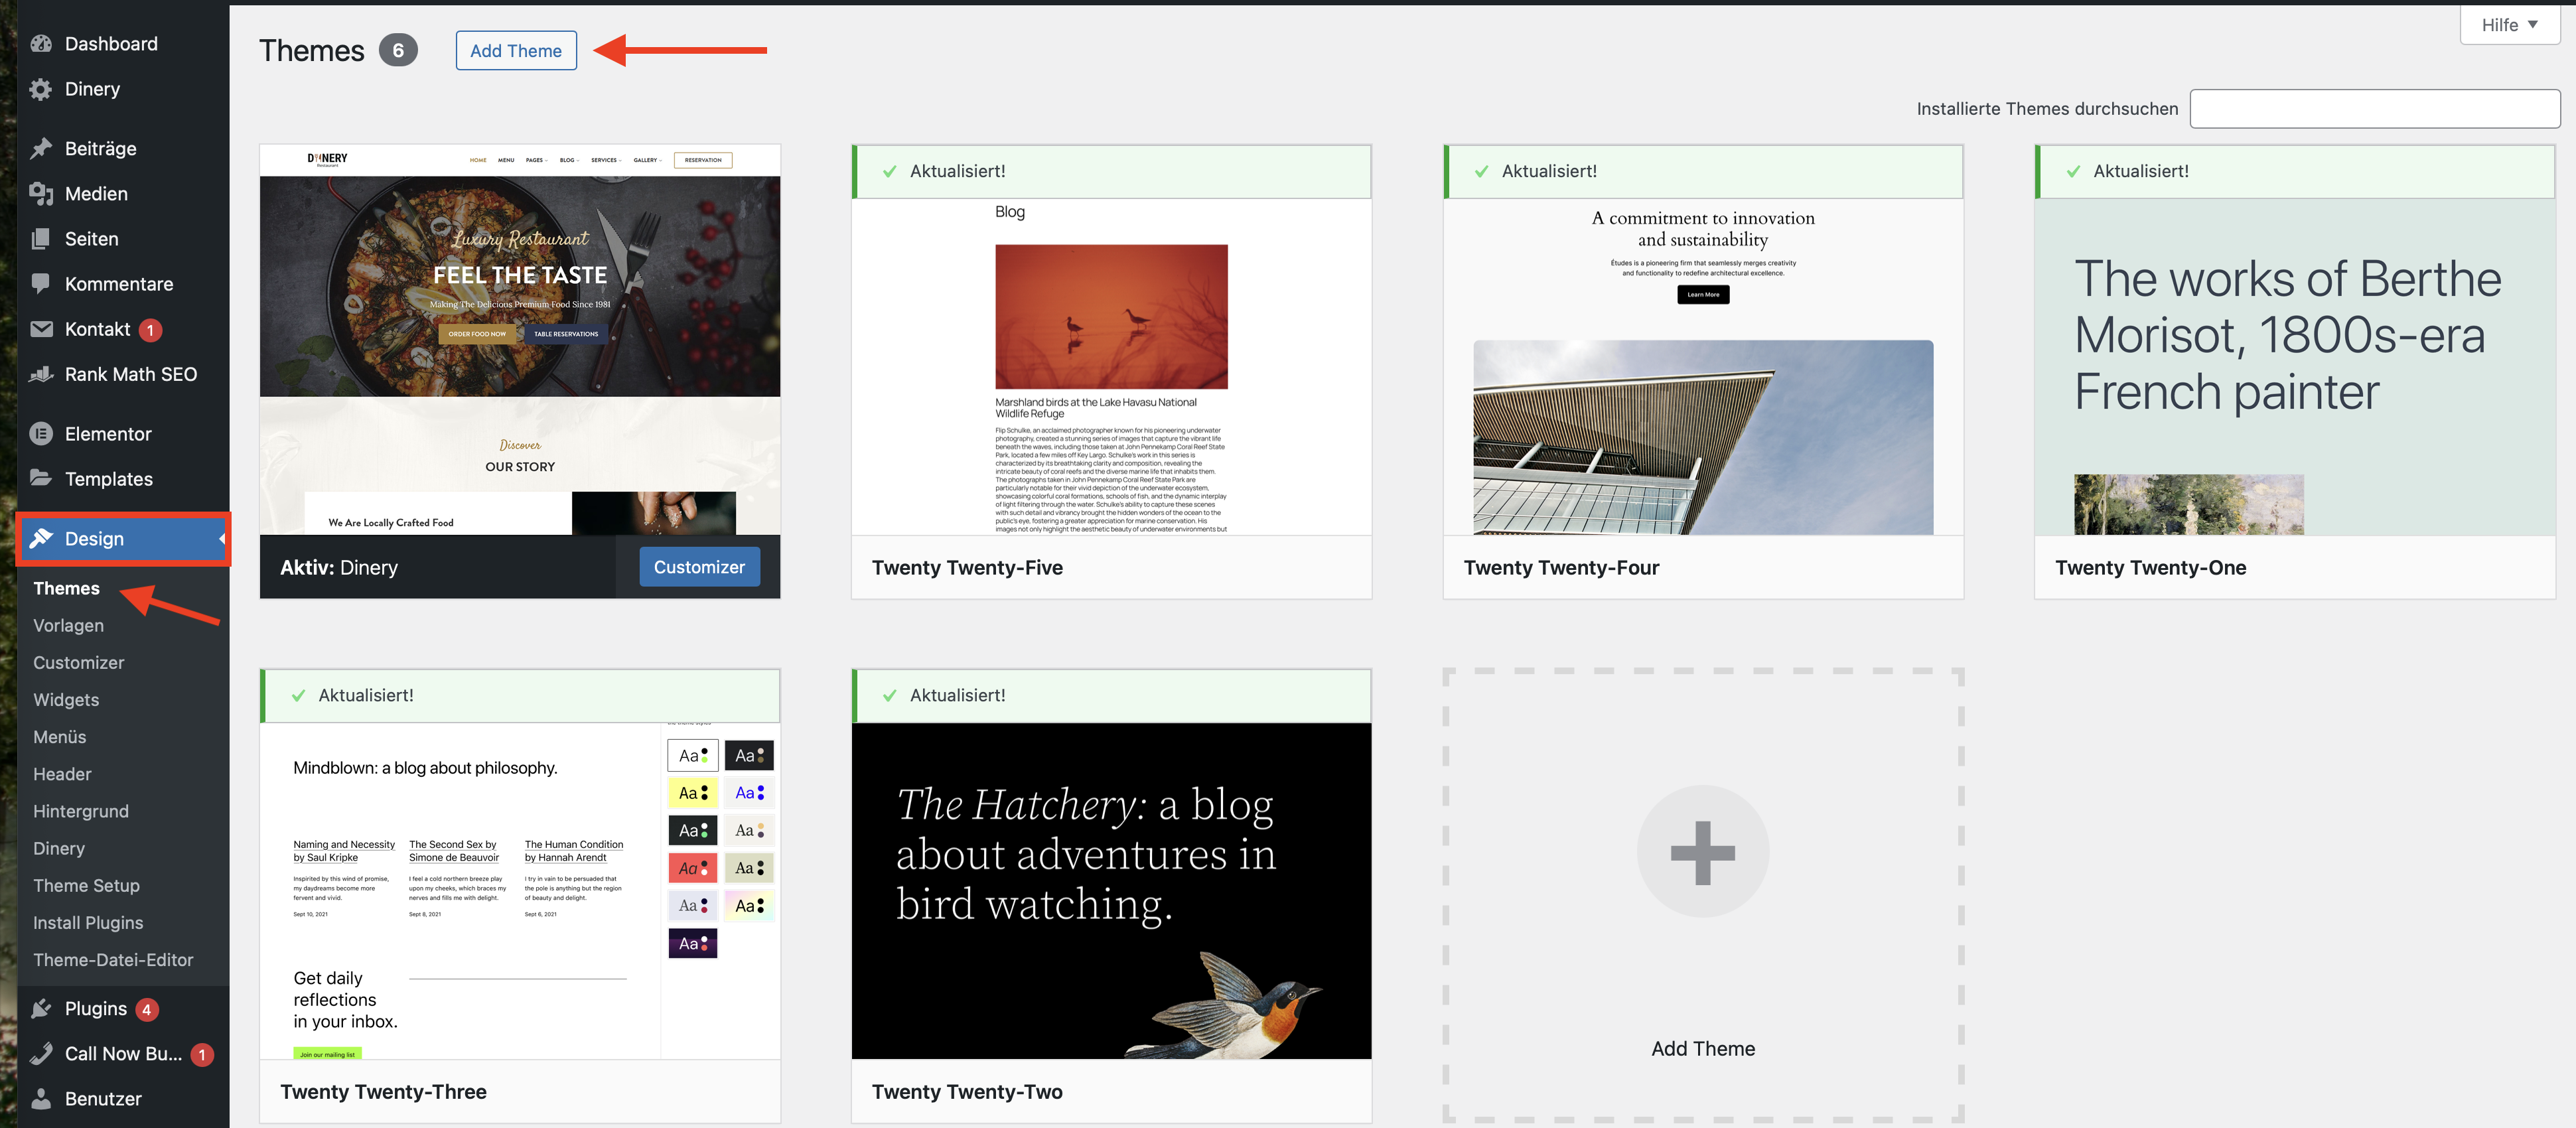Viewport: 2576px width, 1128px height.
Task: Select the Twenty Twenty-Two theme card
Action: point(1111,896)
